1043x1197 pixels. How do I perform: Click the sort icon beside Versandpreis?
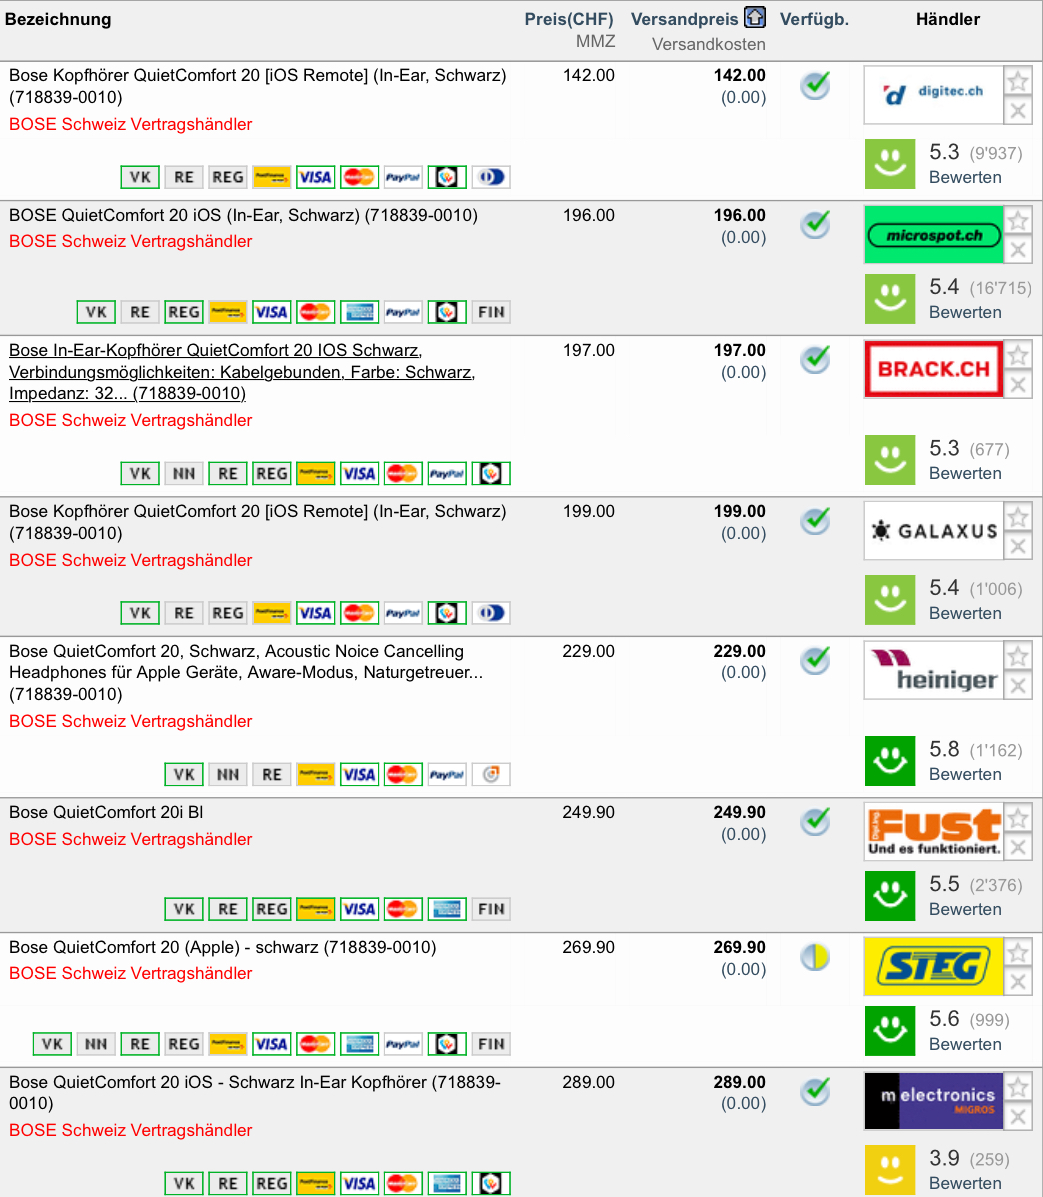[755, 18]
